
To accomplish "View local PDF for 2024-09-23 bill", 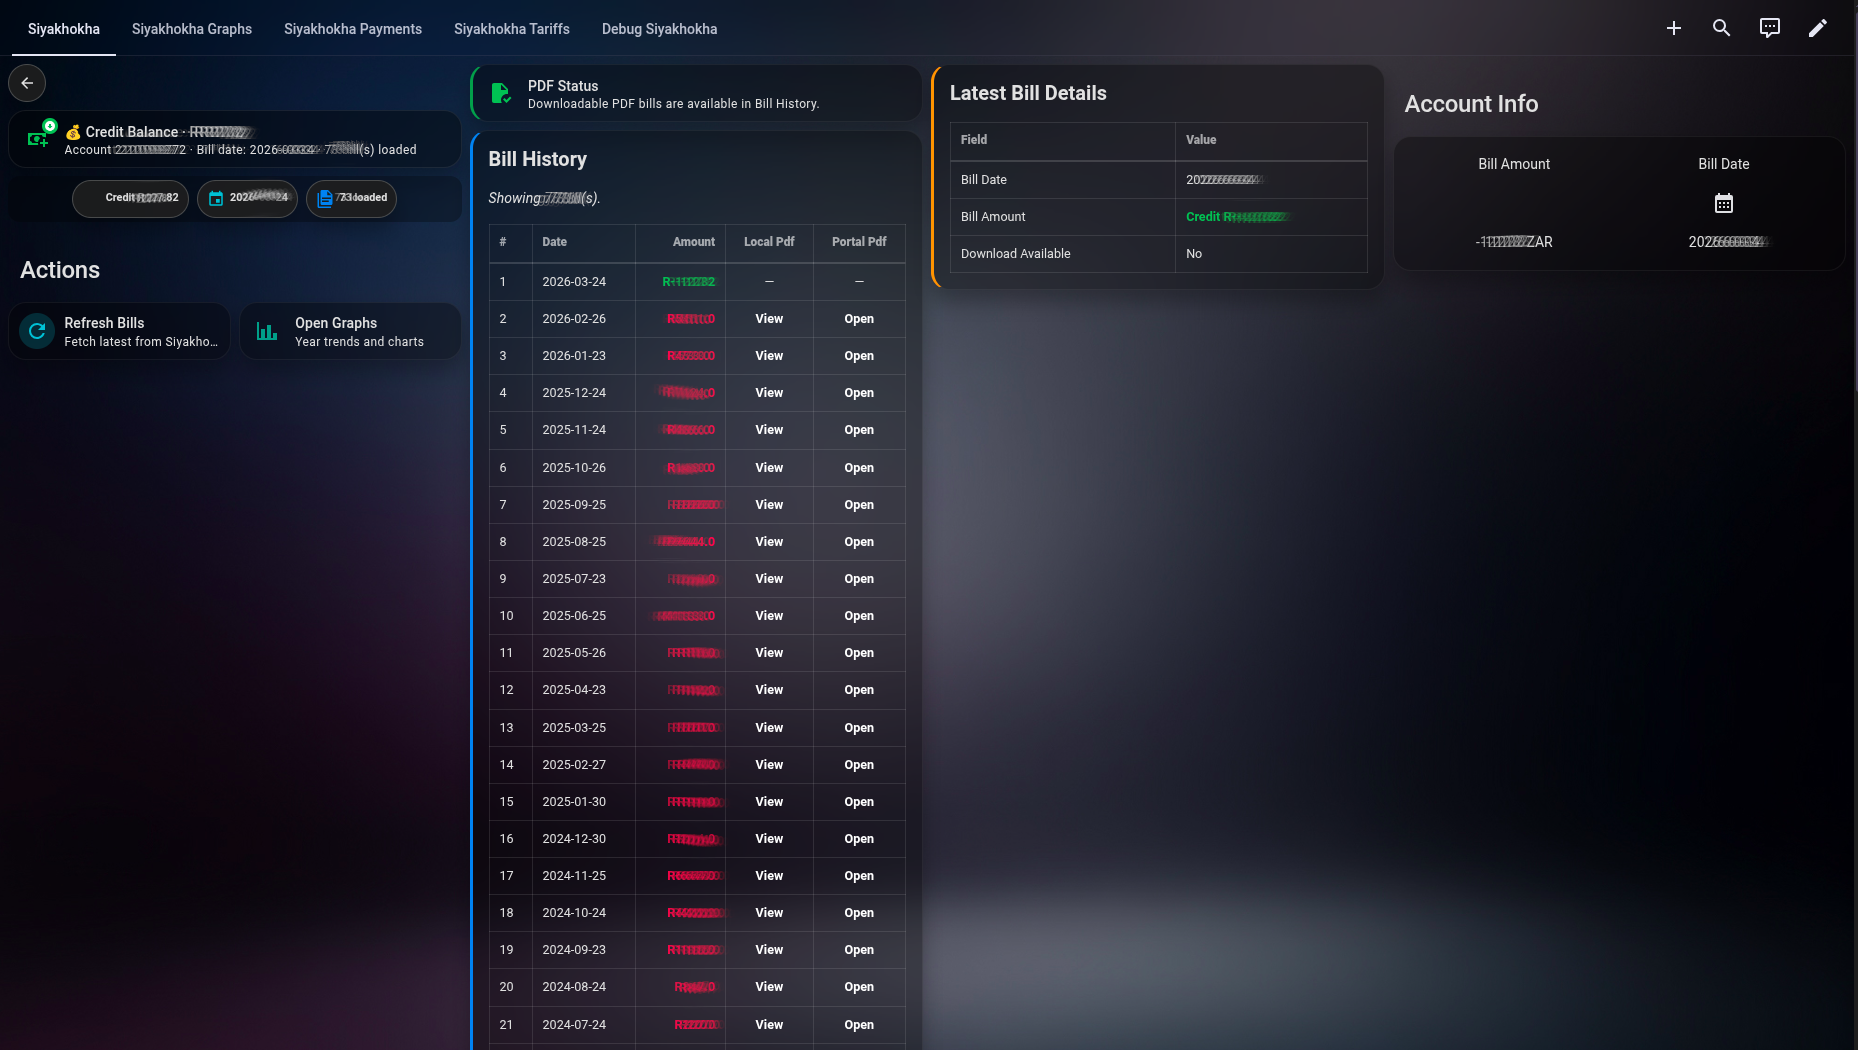I will [769, 950].
